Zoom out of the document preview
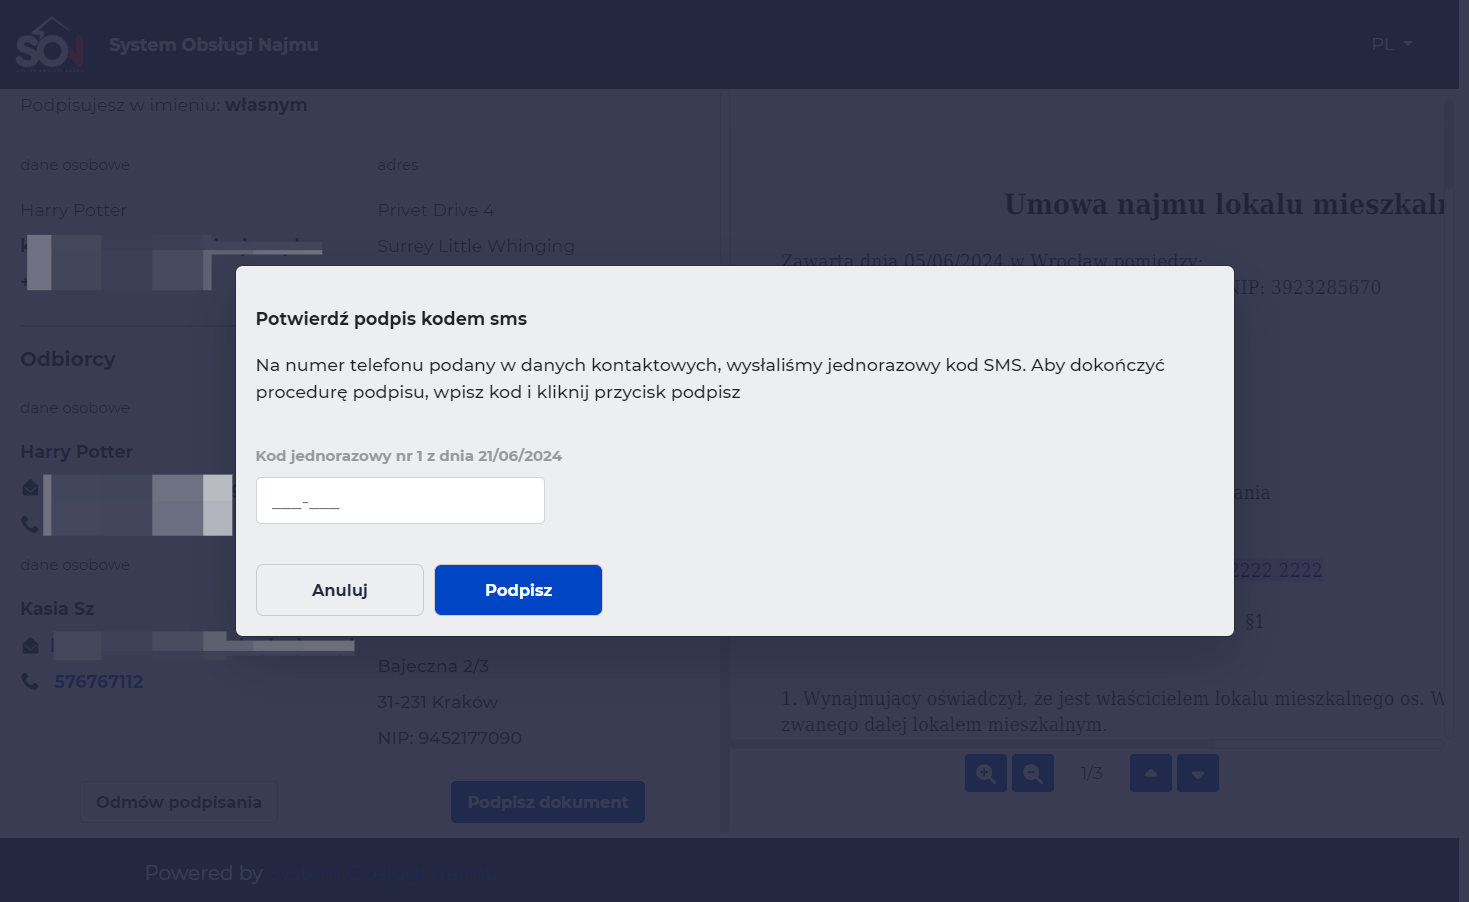This screenshot has width=1469, height=902. click(x=1033, y=773)
